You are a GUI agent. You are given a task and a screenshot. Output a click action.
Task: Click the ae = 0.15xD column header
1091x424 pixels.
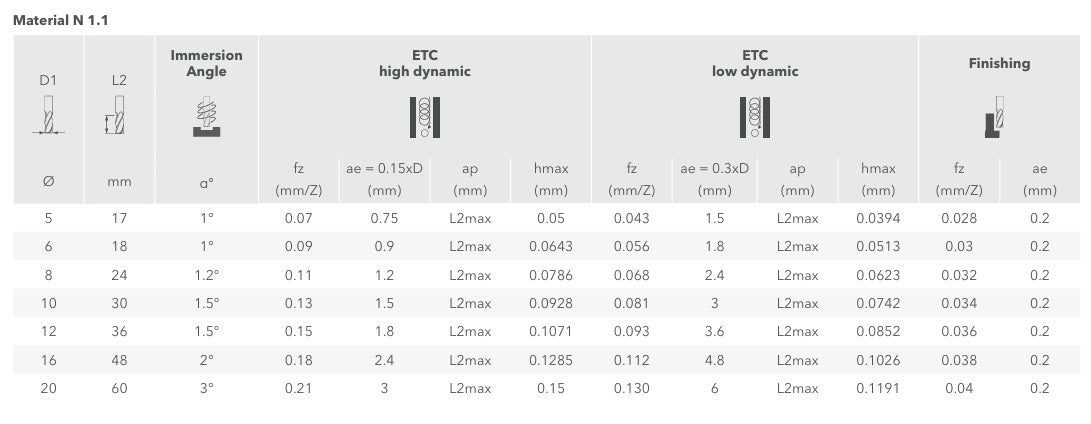click(x=384, y=179)
